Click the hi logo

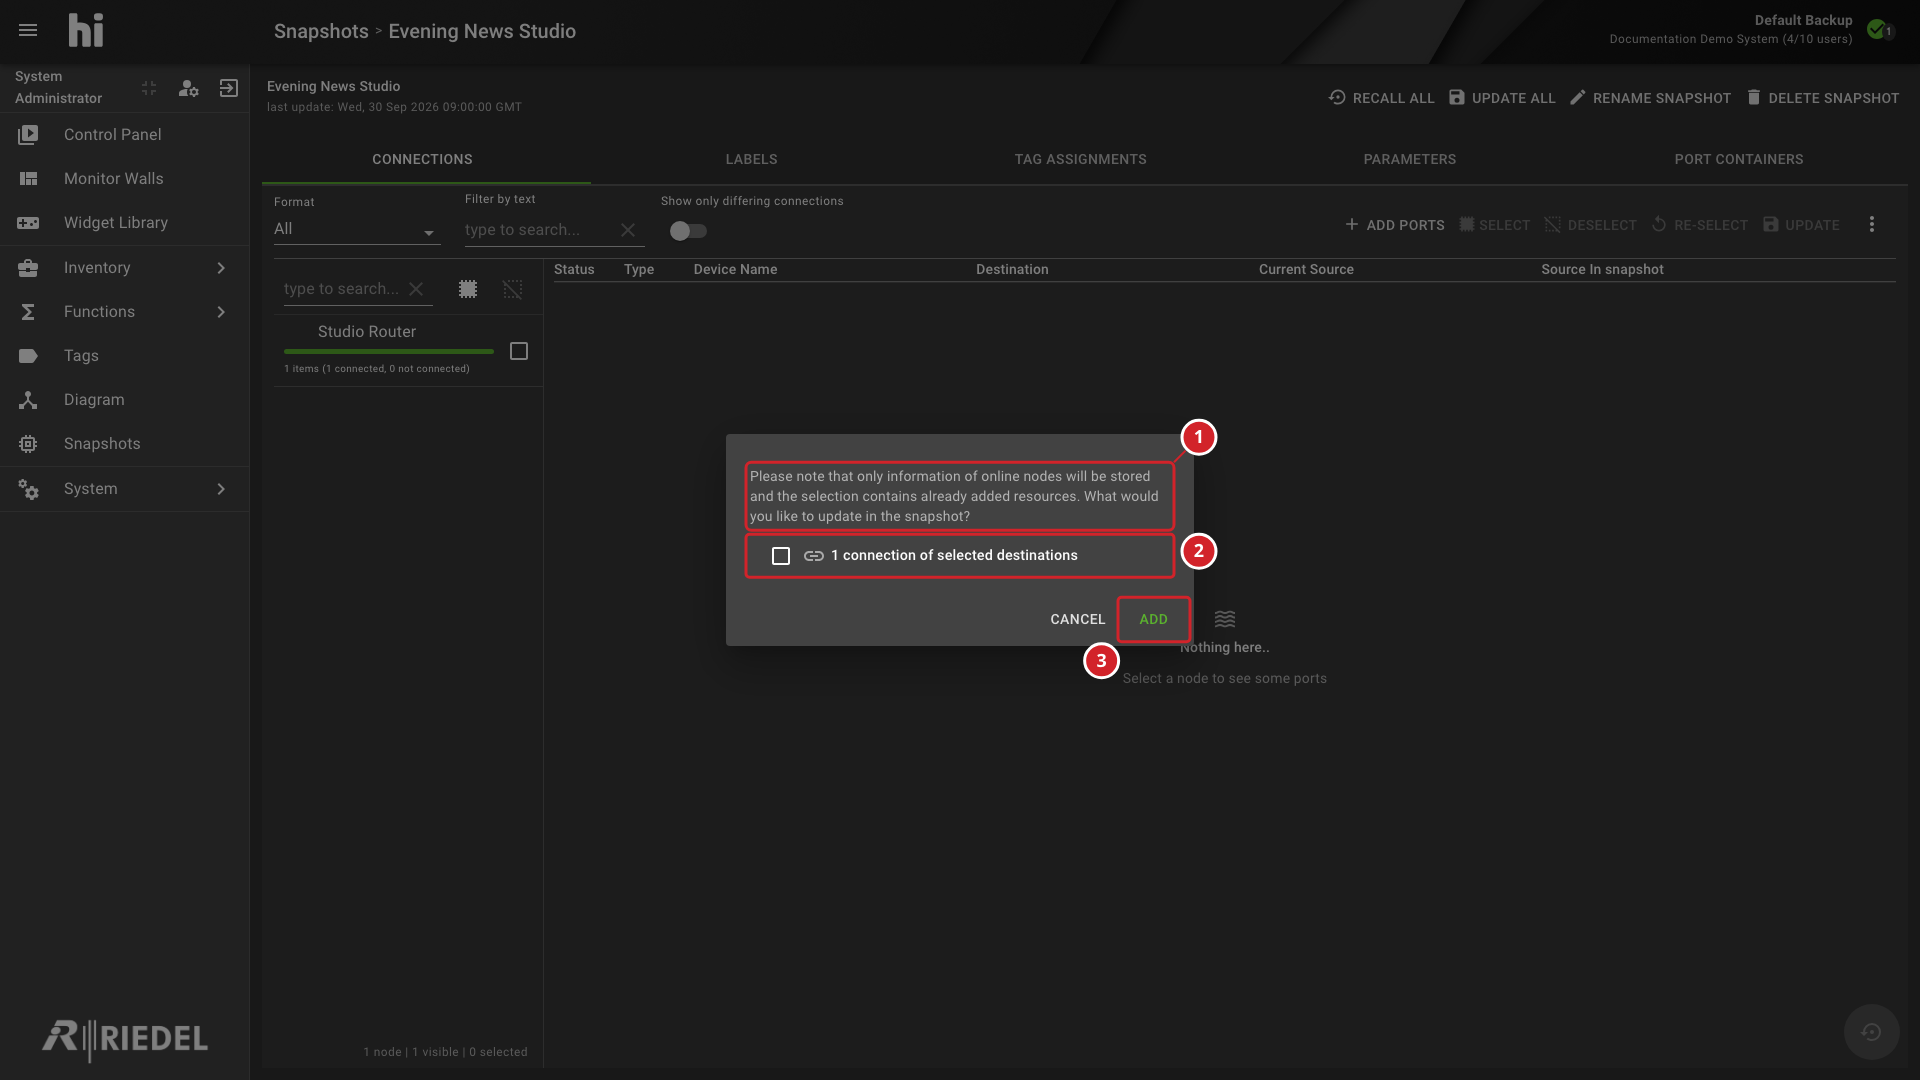86,30
